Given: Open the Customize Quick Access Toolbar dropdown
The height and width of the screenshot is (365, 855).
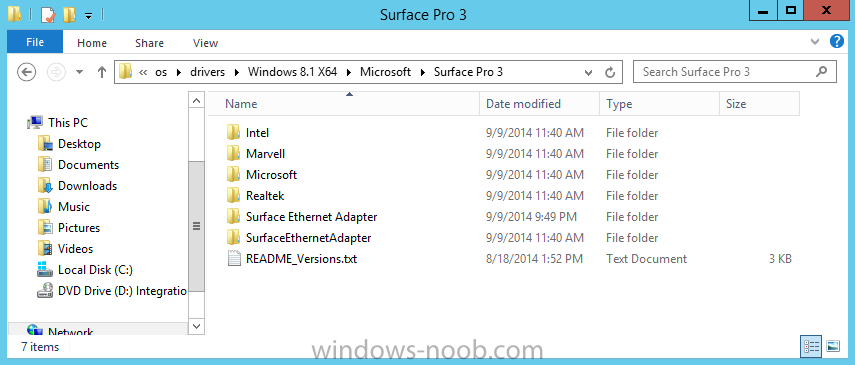Looking at the screenshot, I should tap(88, 15).
